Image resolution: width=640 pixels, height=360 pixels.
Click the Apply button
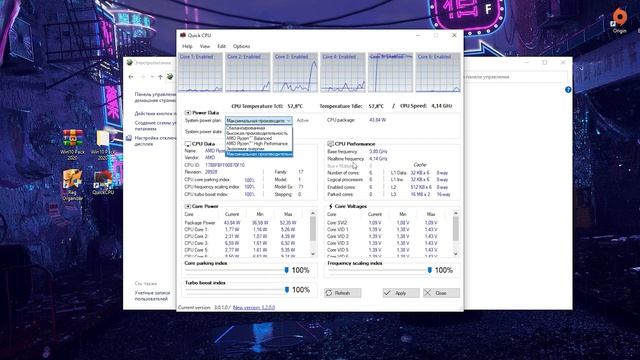tap(400, 293)
